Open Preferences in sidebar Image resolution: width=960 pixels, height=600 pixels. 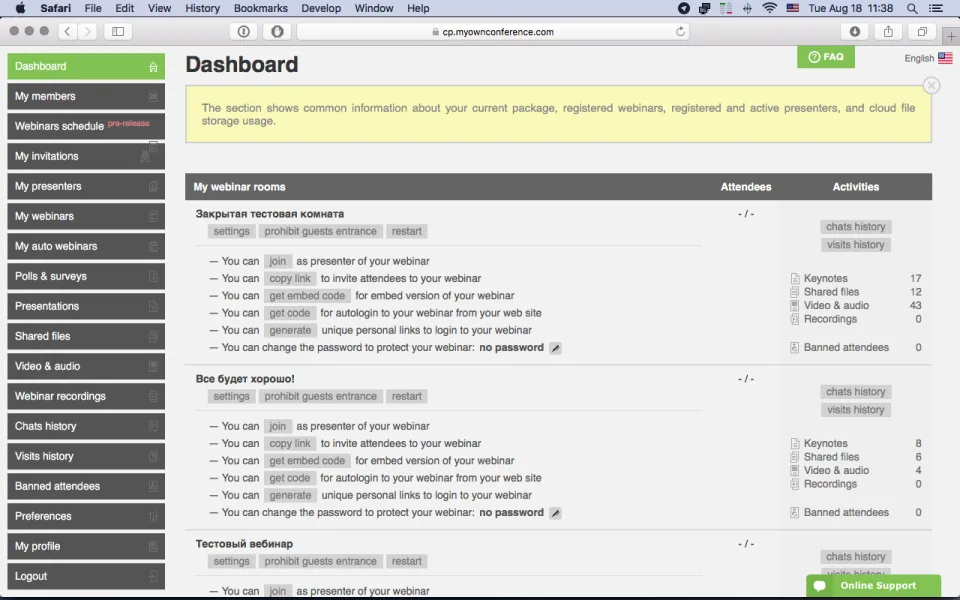86,516
